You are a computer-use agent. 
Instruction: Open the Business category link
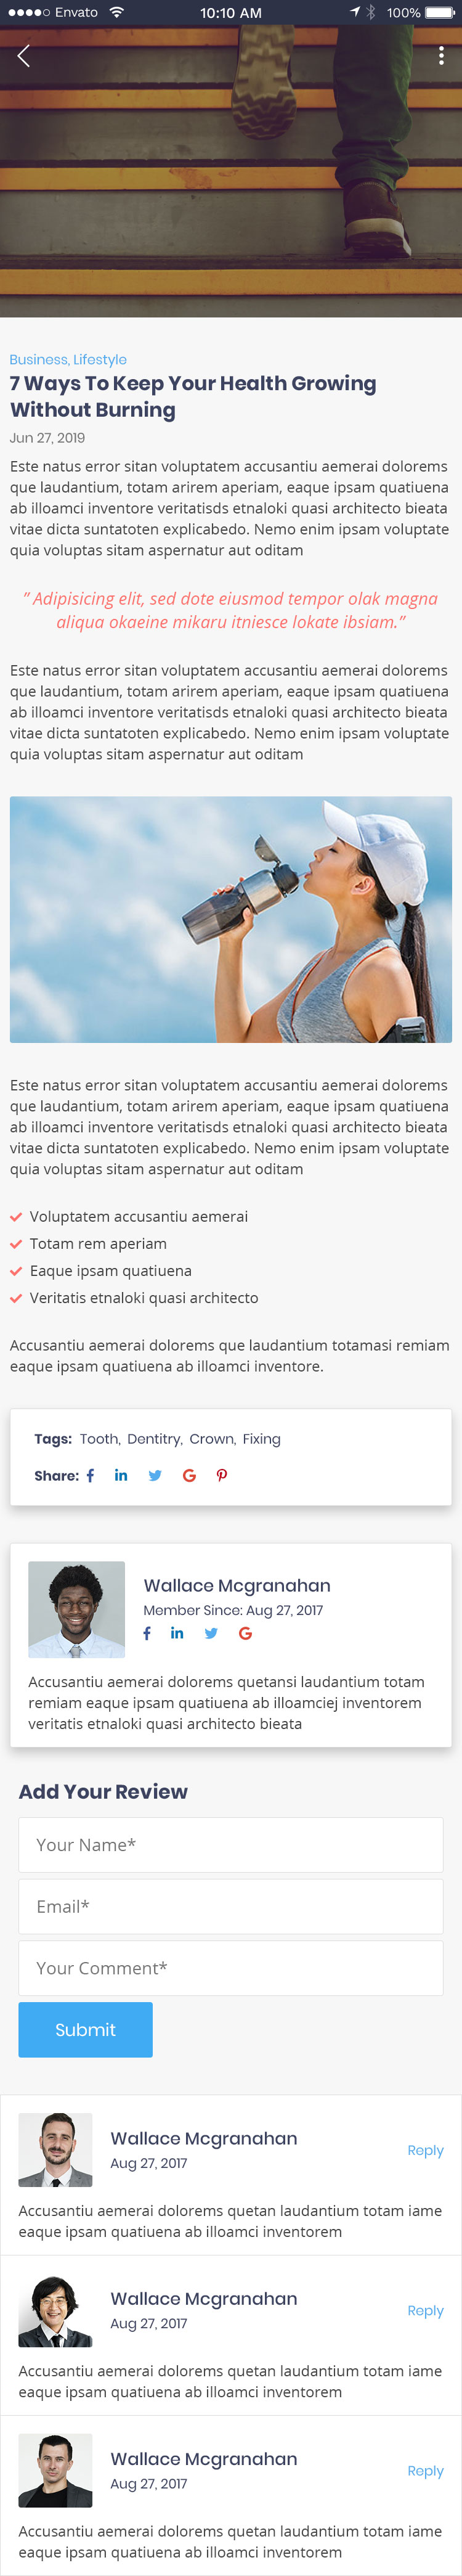click(38, 359)
